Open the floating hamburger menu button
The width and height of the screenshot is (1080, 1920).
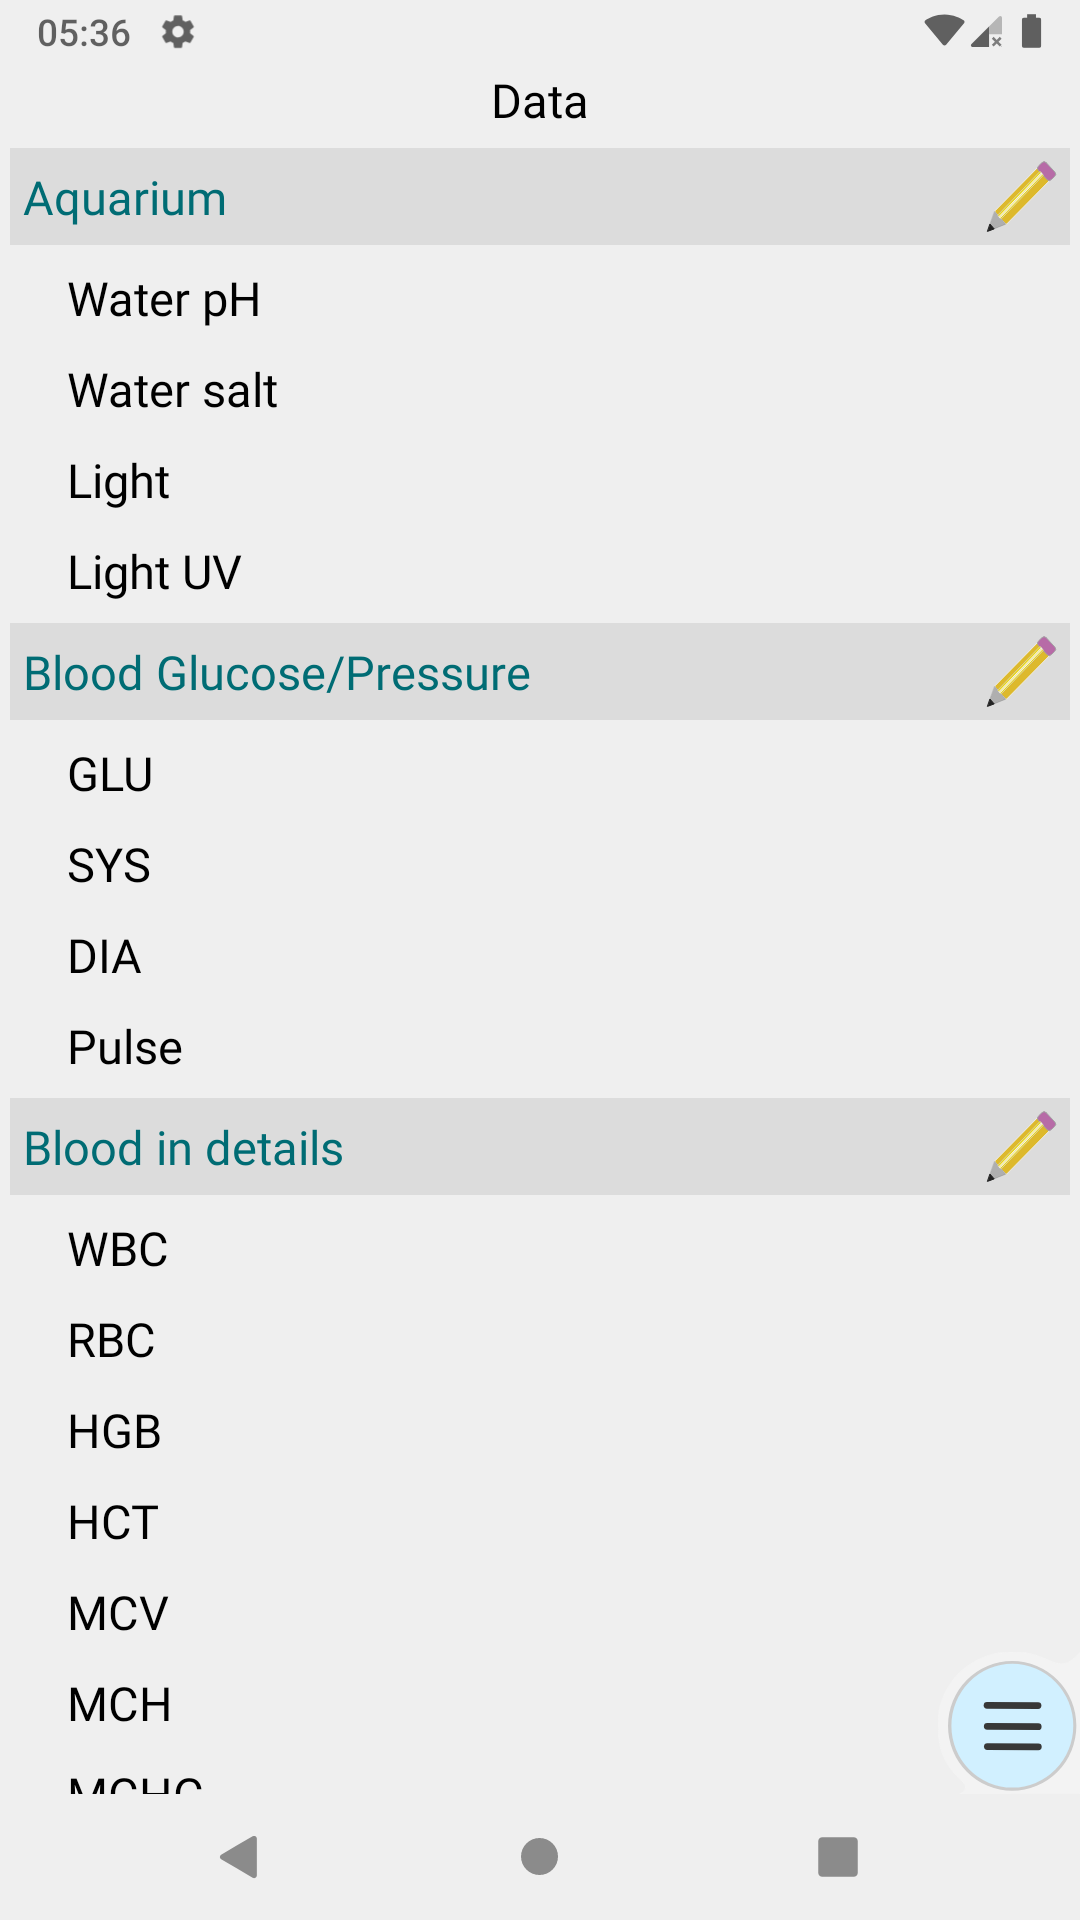click(x=1012, y=1726)
